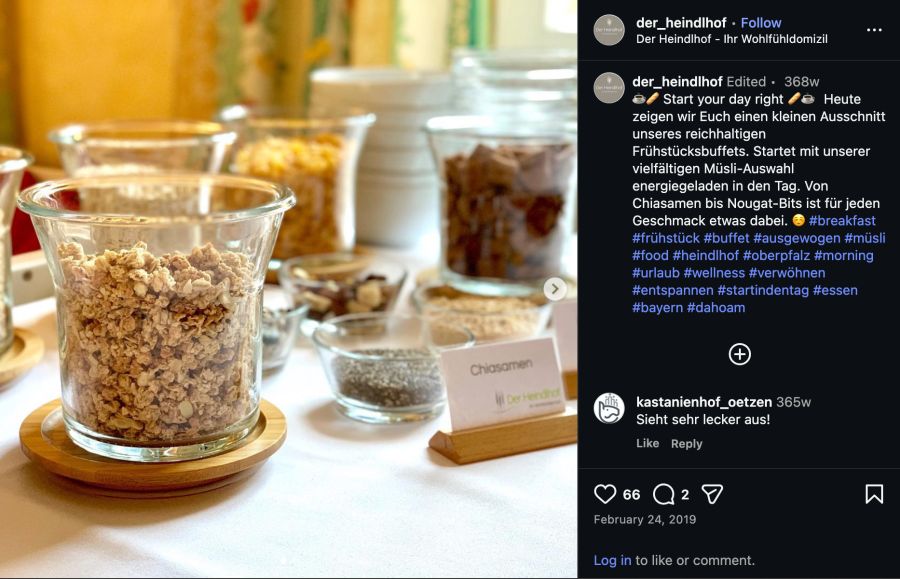Open the #oberpfalz hashtag
The width and height of the screenshot is (900, 579).
coord(776,255)
